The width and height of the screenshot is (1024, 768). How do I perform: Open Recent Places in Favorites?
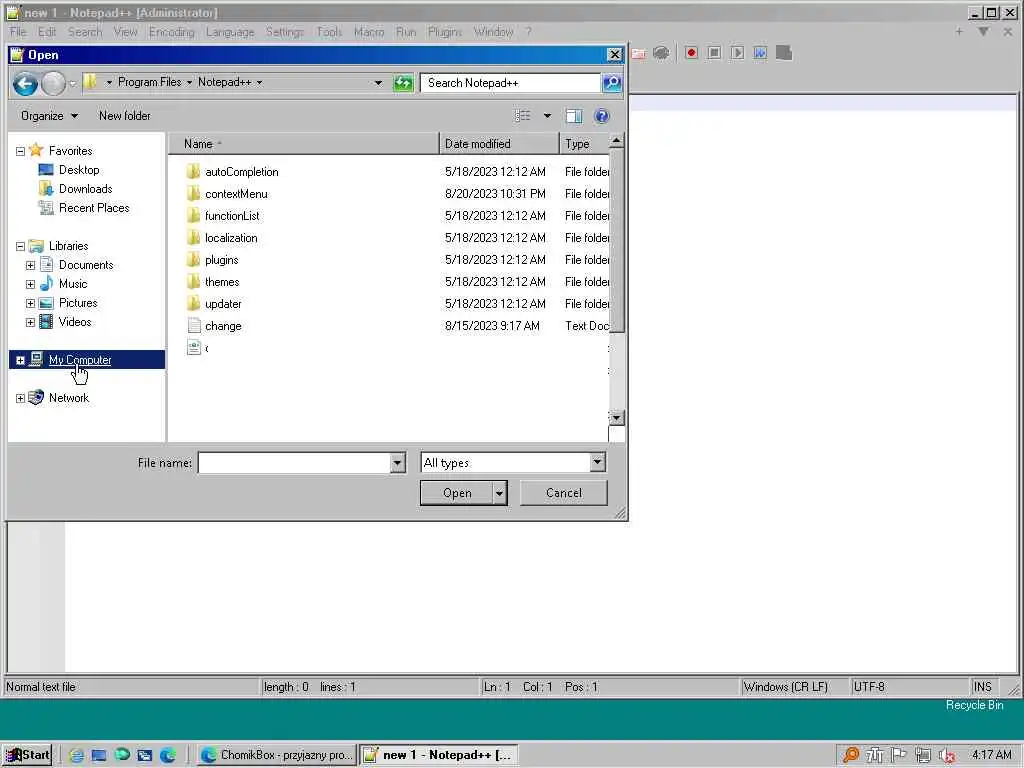pos(94,208)
